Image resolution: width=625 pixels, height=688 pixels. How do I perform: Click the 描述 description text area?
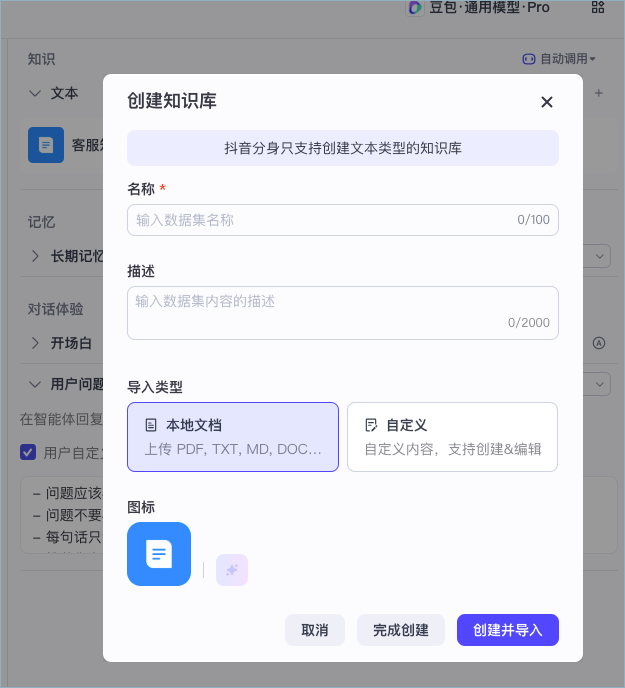[343, 313]
